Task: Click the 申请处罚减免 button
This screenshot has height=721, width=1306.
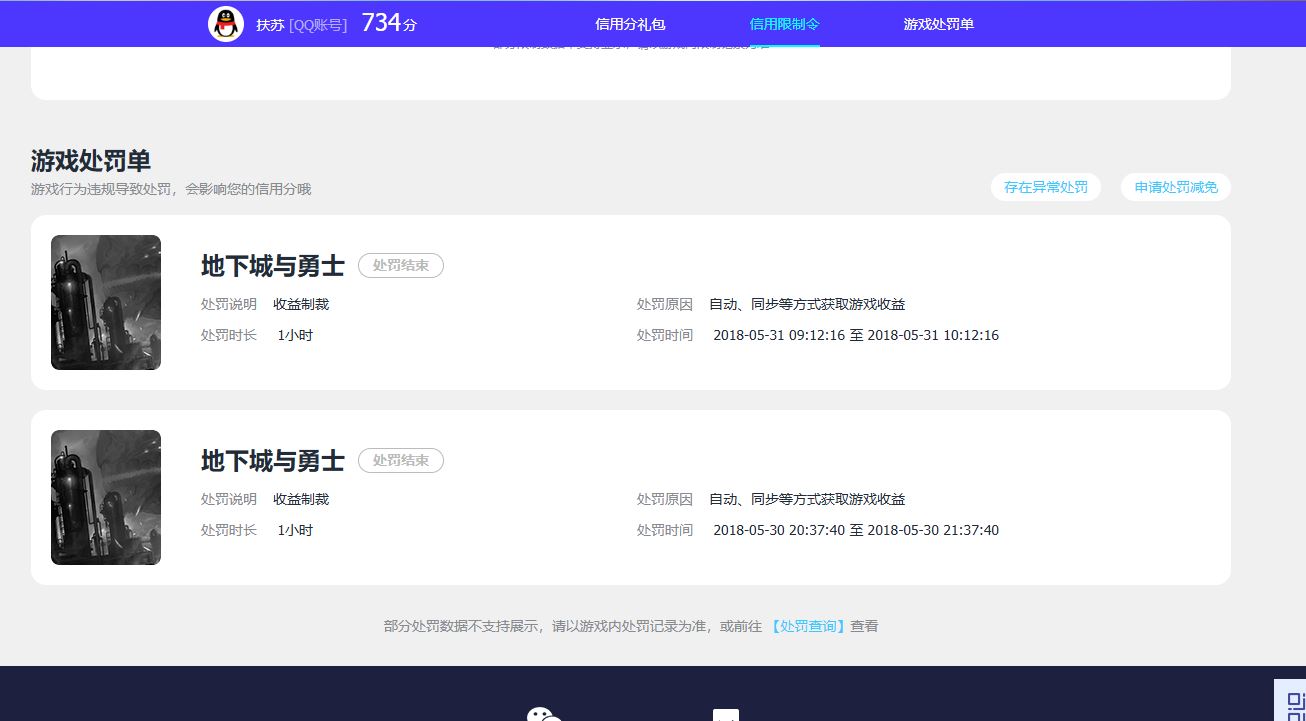Action: tap(1175, 187)
